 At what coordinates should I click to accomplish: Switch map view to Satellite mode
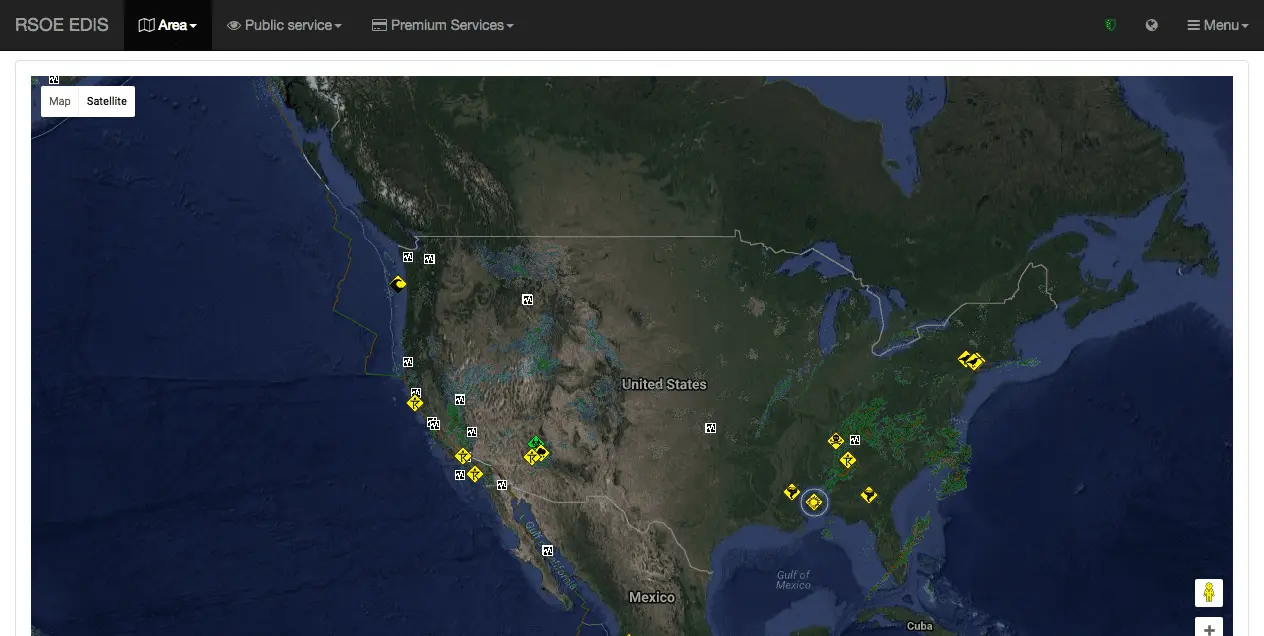click(x=107, y=101)
